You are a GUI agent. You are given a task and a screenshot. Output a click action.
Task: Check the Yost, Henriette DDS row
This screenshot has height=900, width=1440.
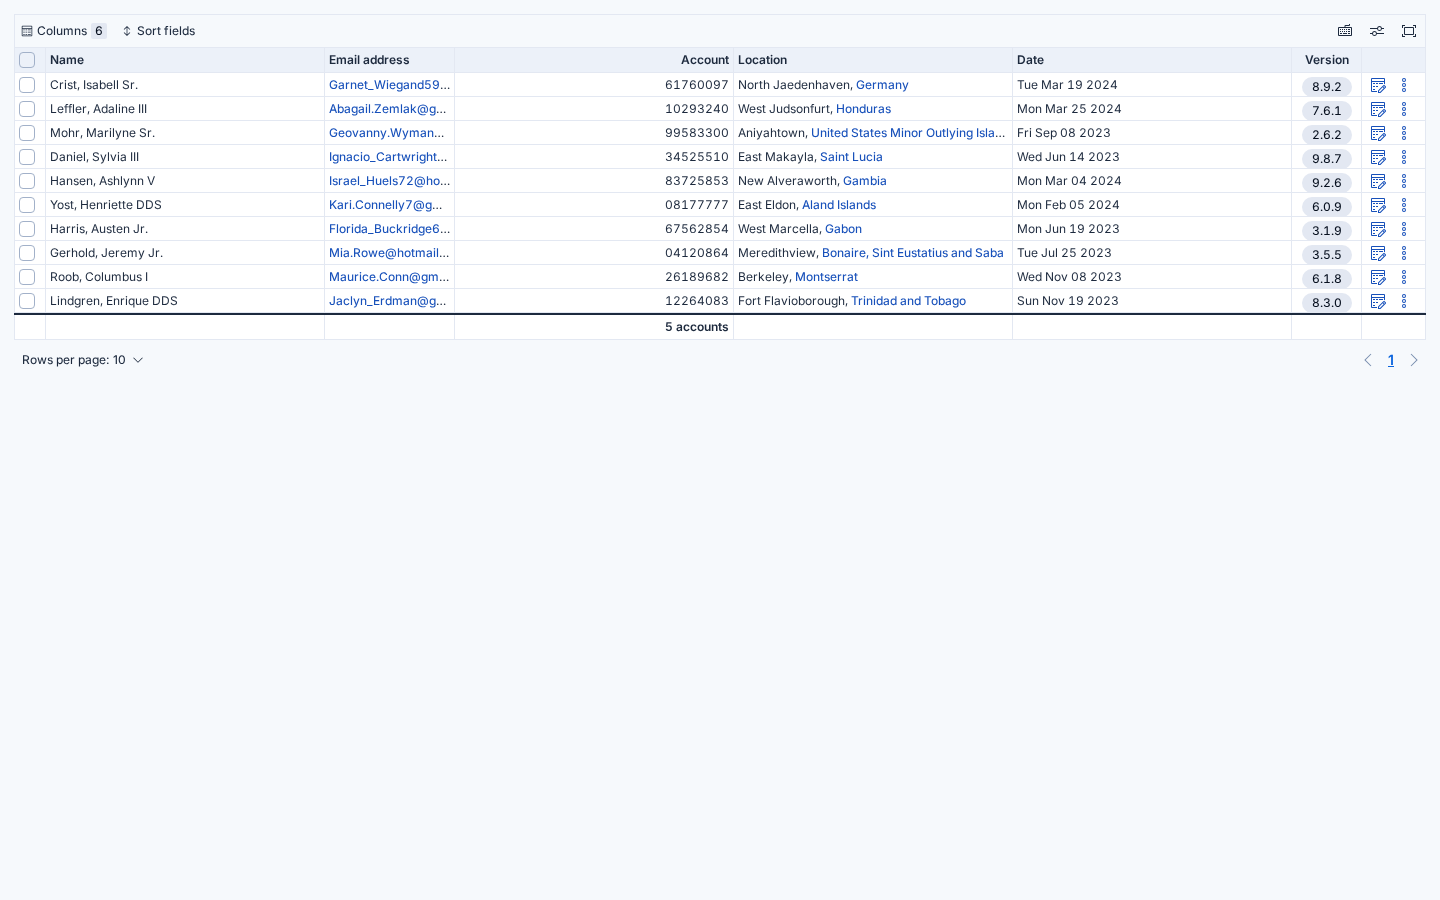pyautogui.click(x=27, y=205)
